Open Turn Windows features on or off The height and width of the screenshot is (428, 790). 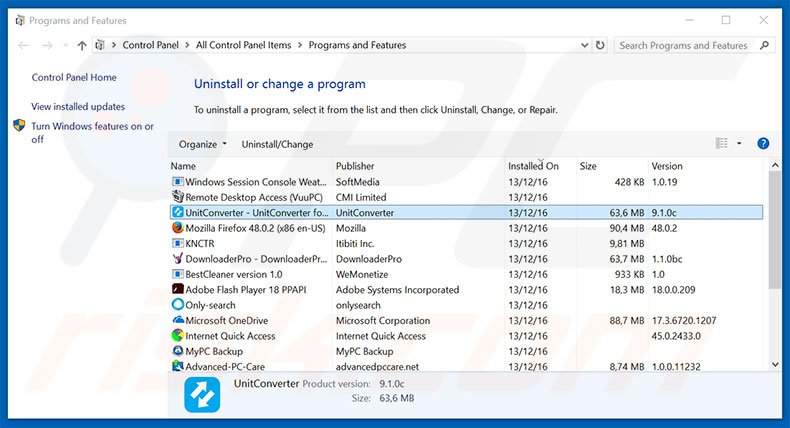tap(92, 133)
